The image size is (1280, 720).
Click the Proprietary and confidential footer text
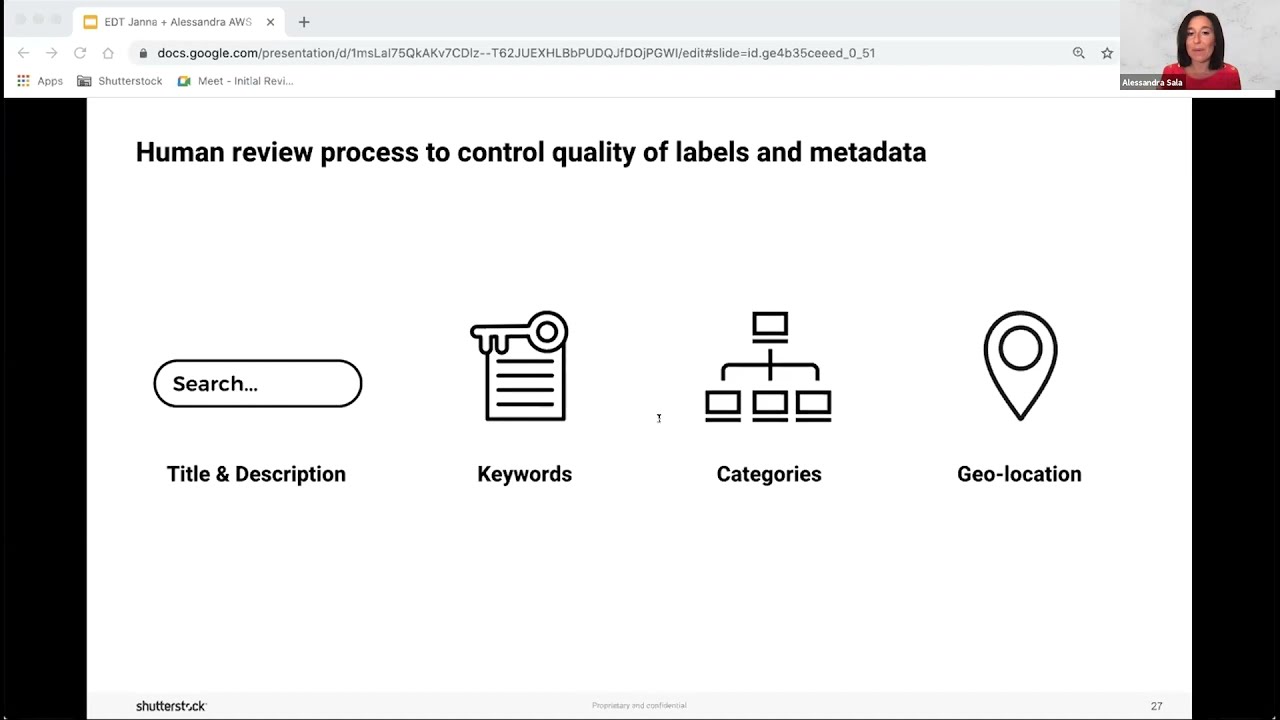(x=639, y=706)
